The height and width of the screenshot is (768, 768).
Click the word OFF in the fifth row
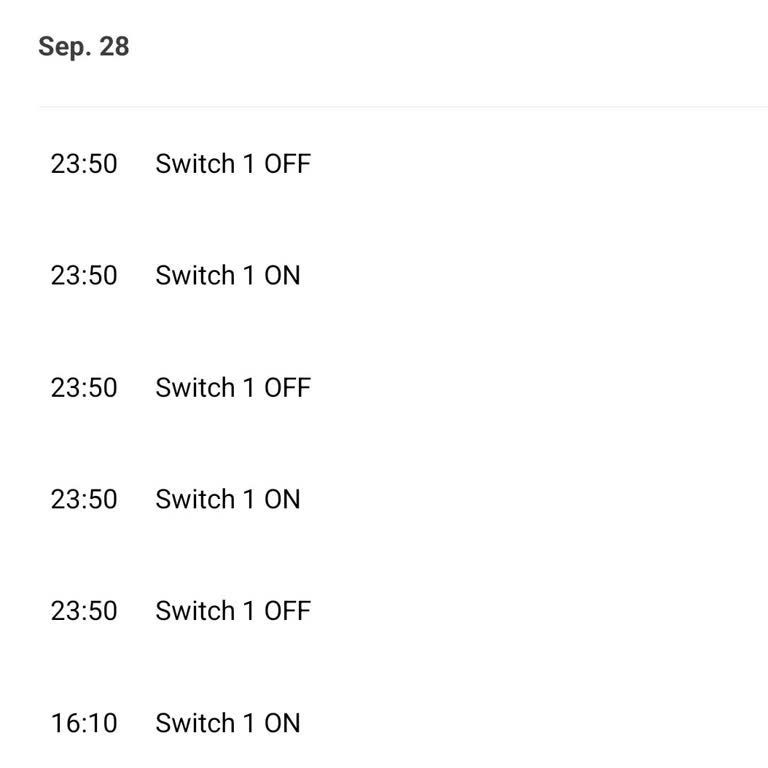point(287,611)
